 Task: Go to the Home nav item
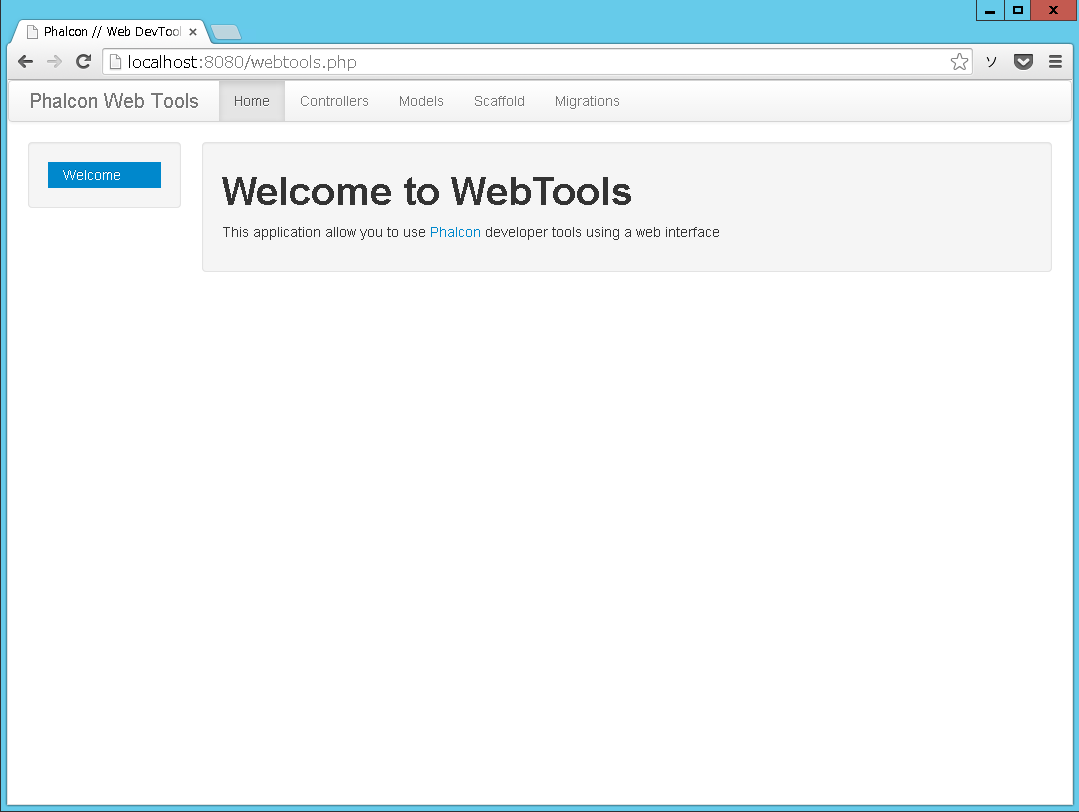(252, 101)
